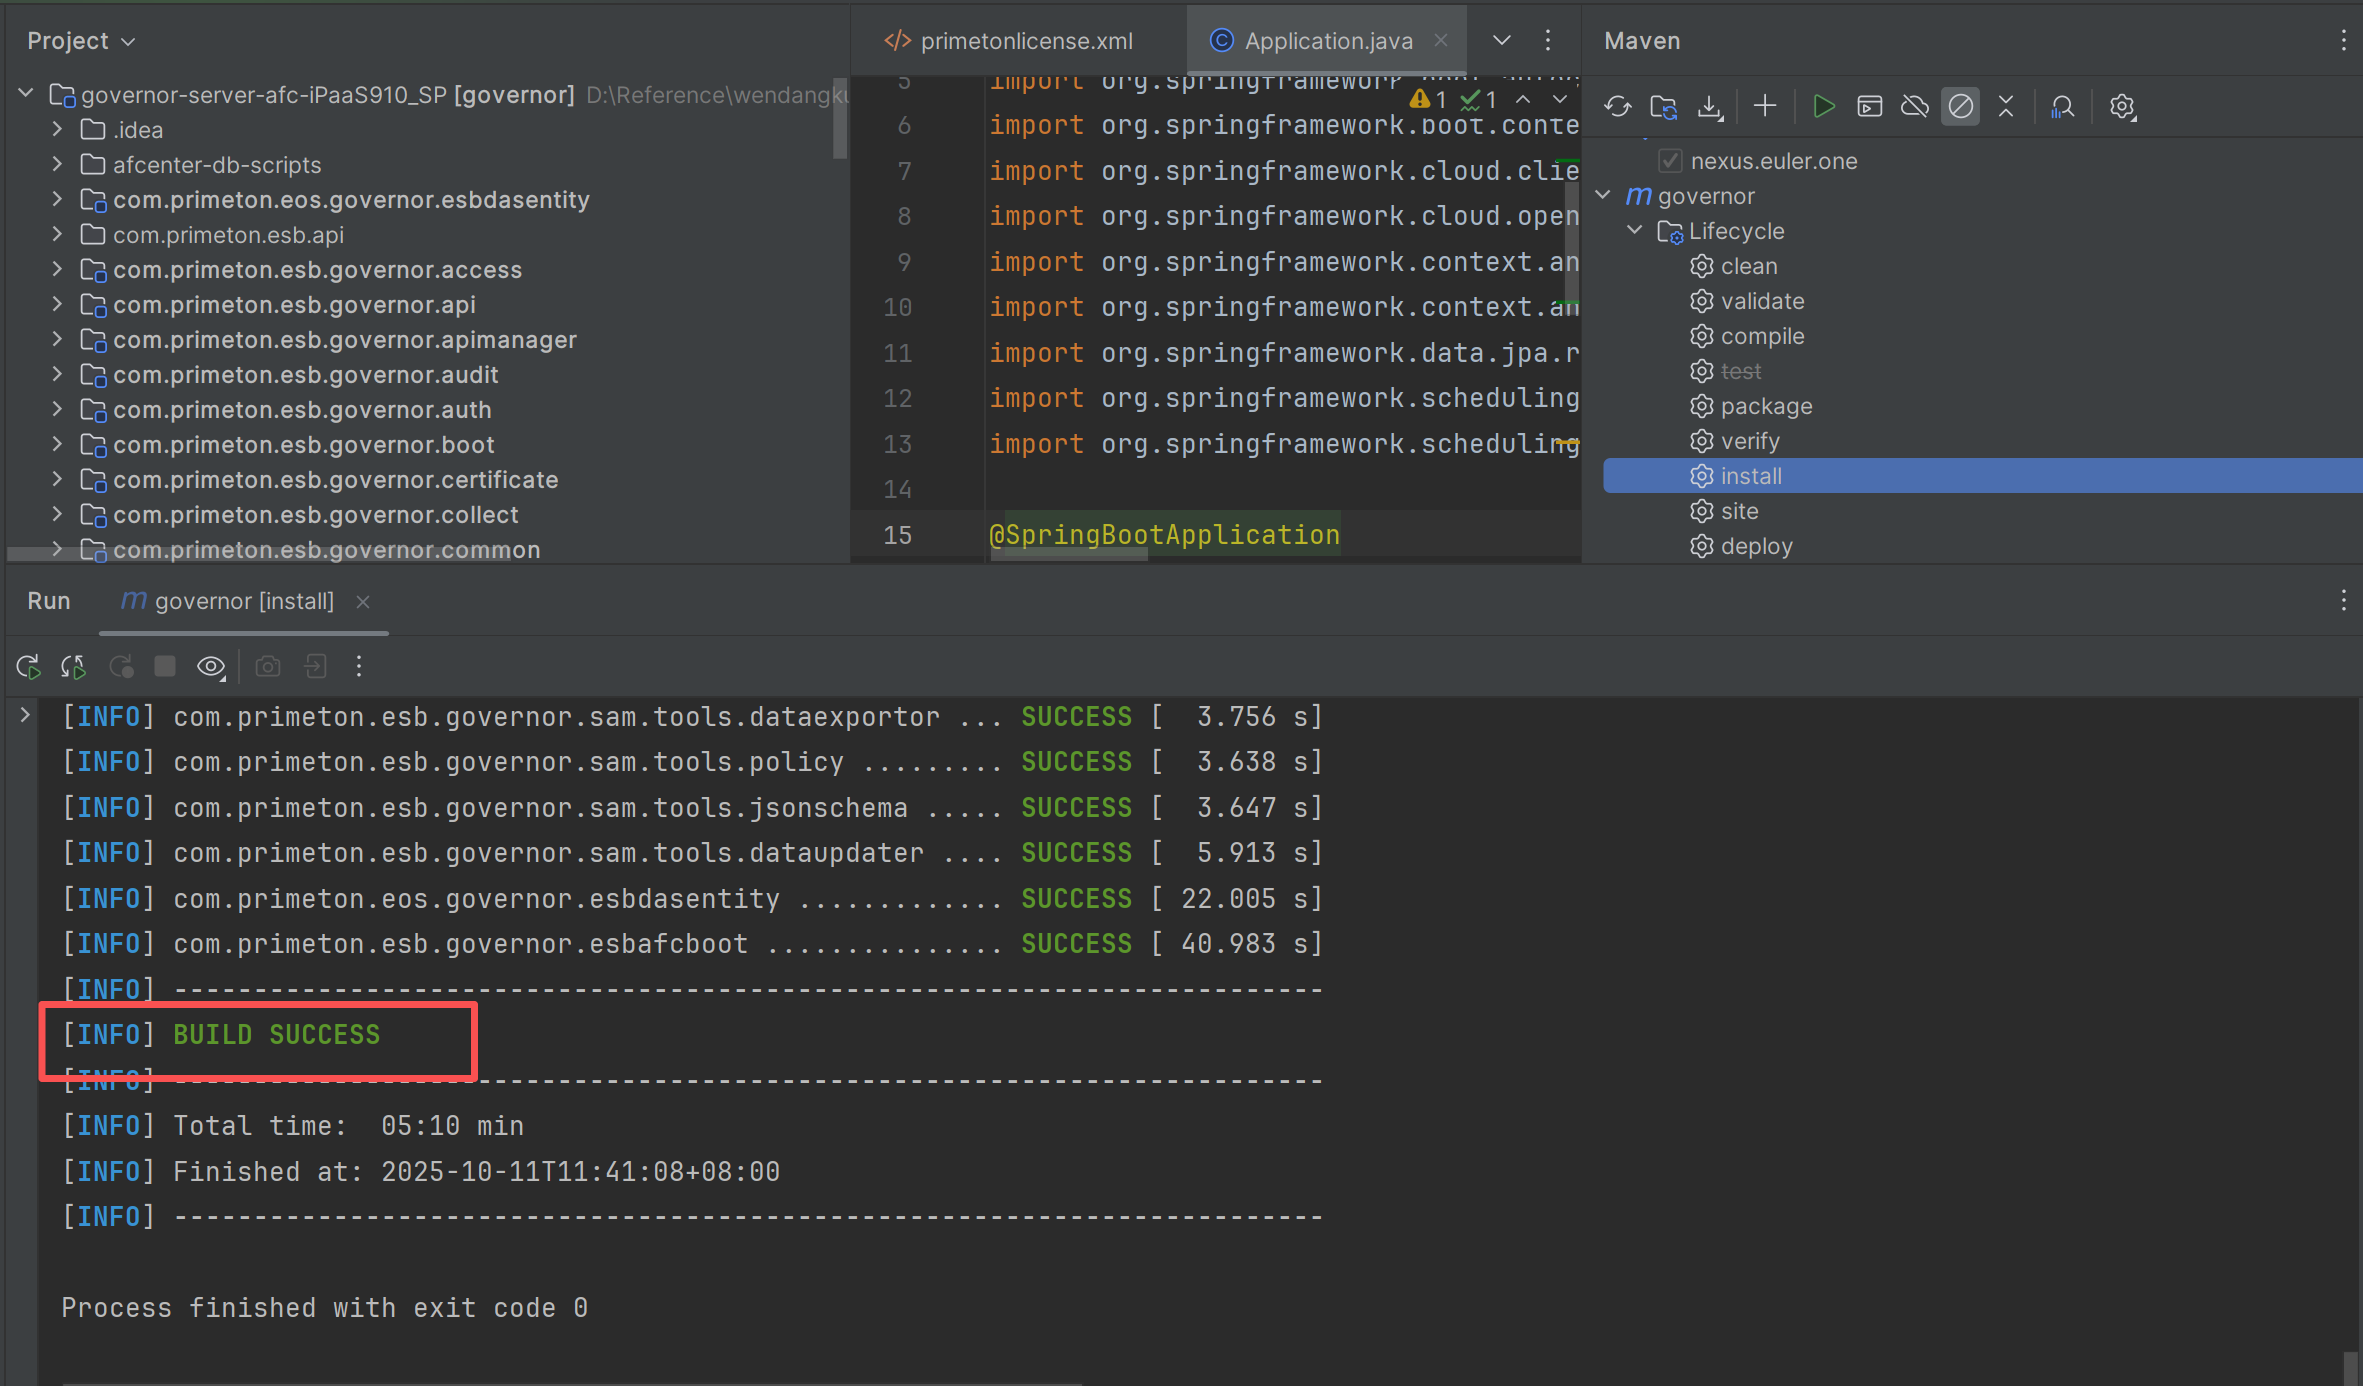Screen dimensions: 2363x1386
Task: Toggle the eye view icon in the Run toolbar
Action: click(211, 667)
